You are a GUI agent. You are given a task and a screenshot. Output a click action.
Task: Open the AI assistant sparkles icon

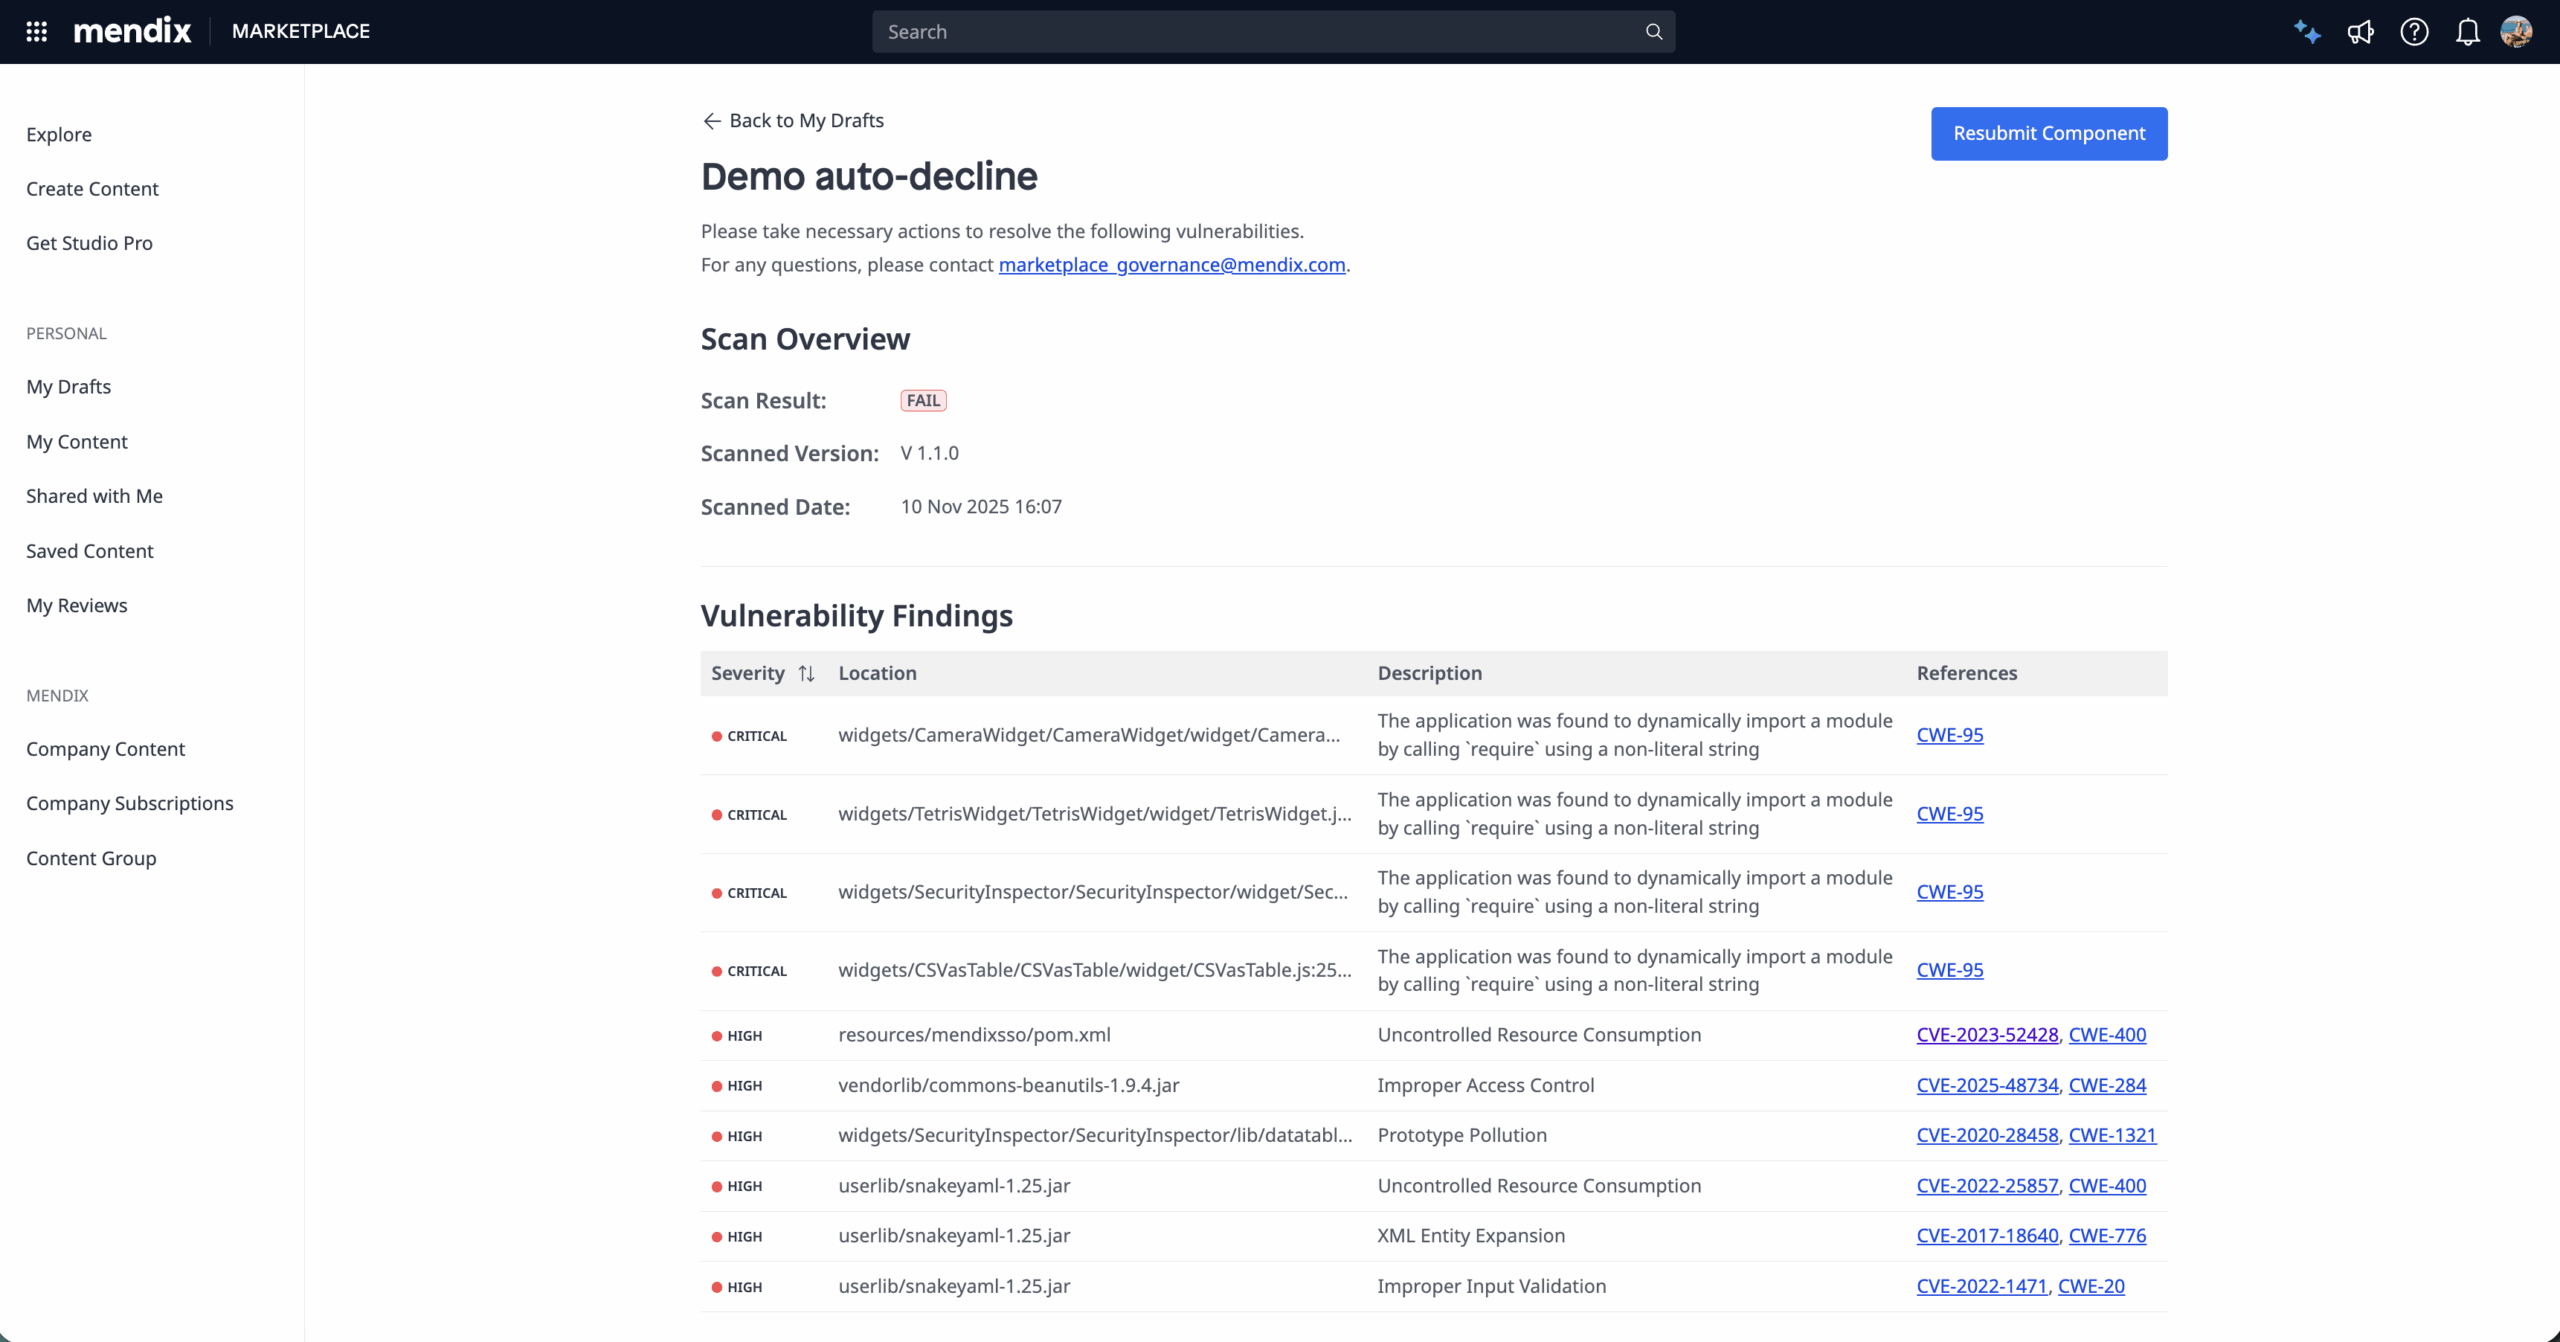(2307, 31)
